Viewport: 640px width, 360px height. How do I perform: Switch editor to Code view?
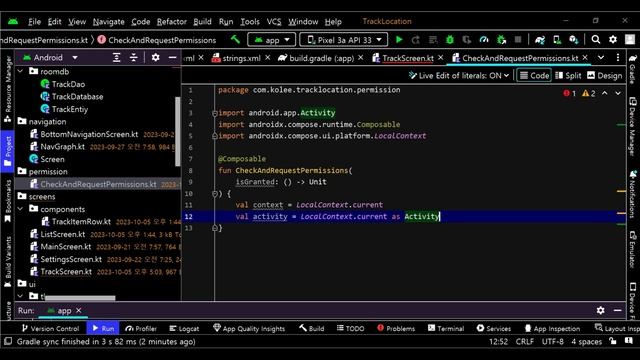[534, 76]
